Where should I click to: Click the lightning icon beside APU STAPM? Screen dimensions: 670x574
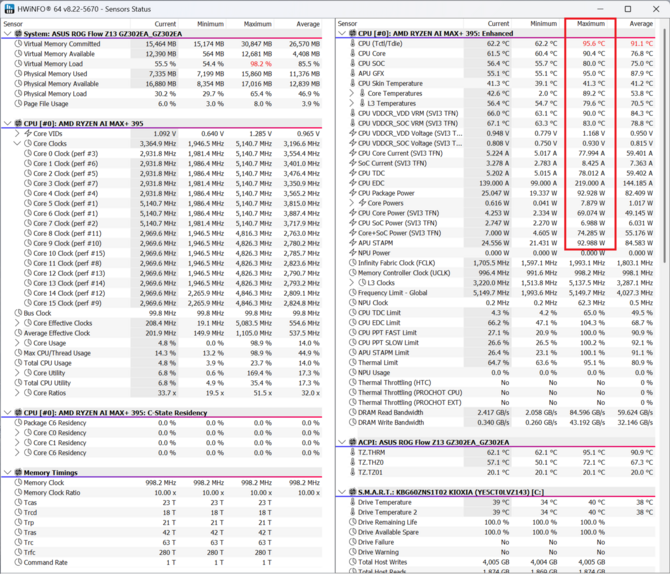point(353,243)
